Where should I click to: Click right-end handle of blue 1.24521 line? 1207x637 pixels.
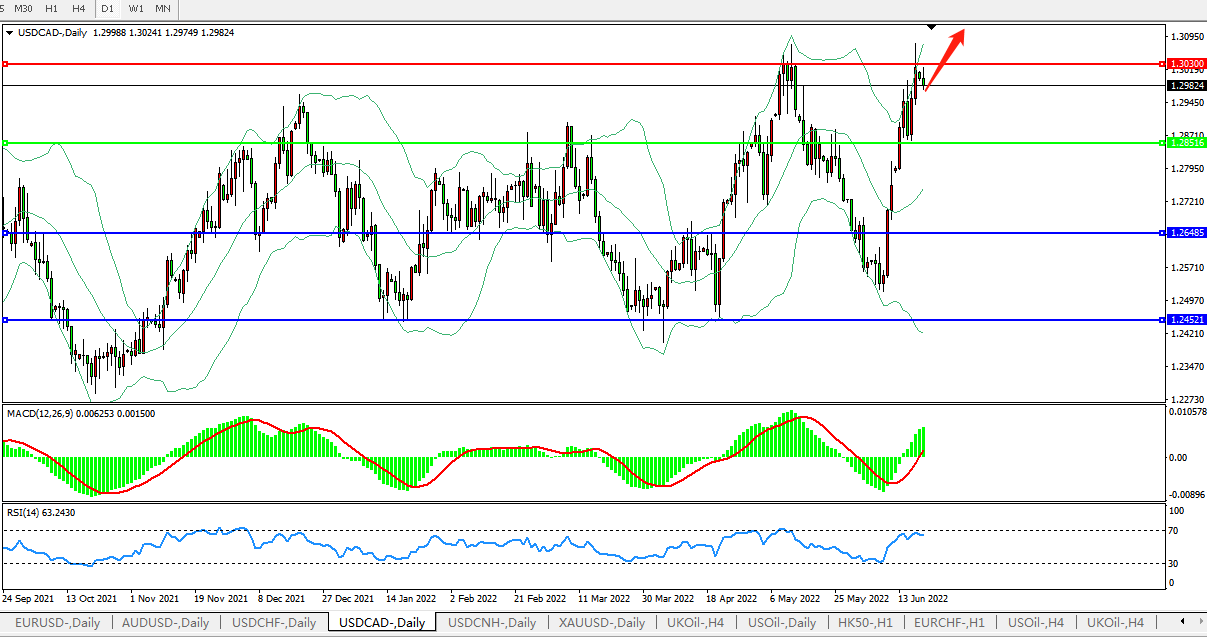coord(1162,320)
